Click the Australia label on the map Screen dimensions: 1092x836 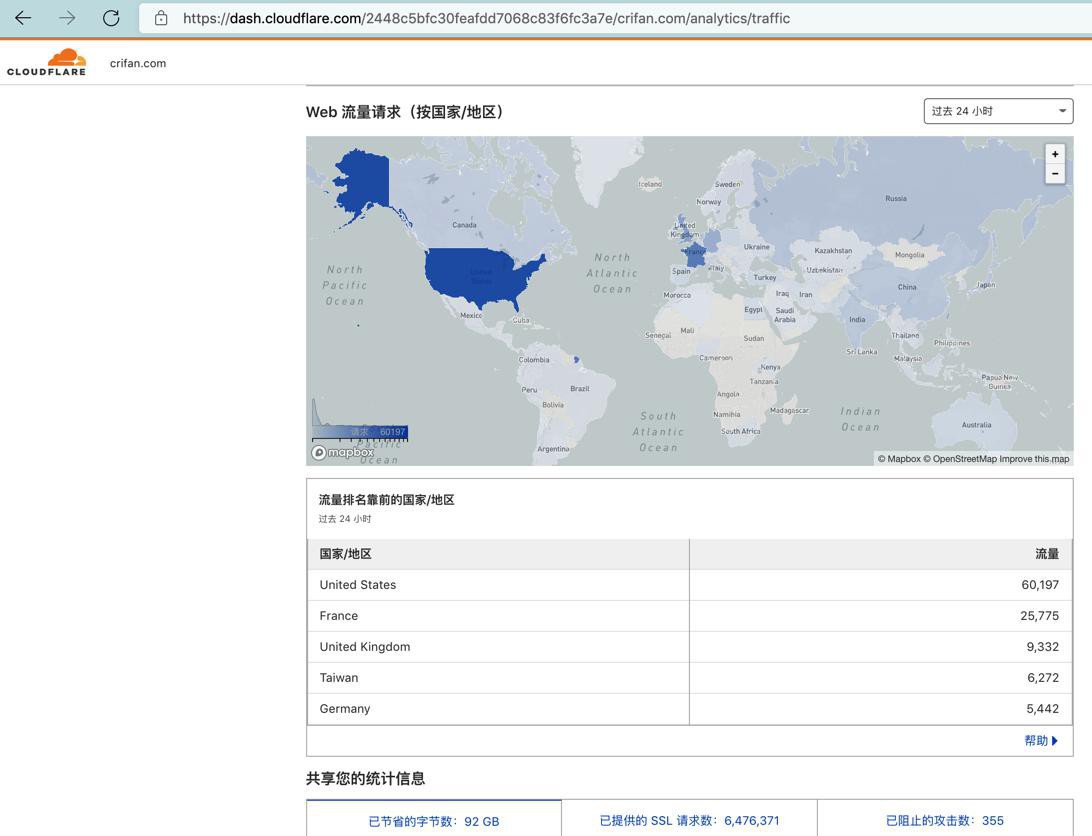click(x=976, y=425)
